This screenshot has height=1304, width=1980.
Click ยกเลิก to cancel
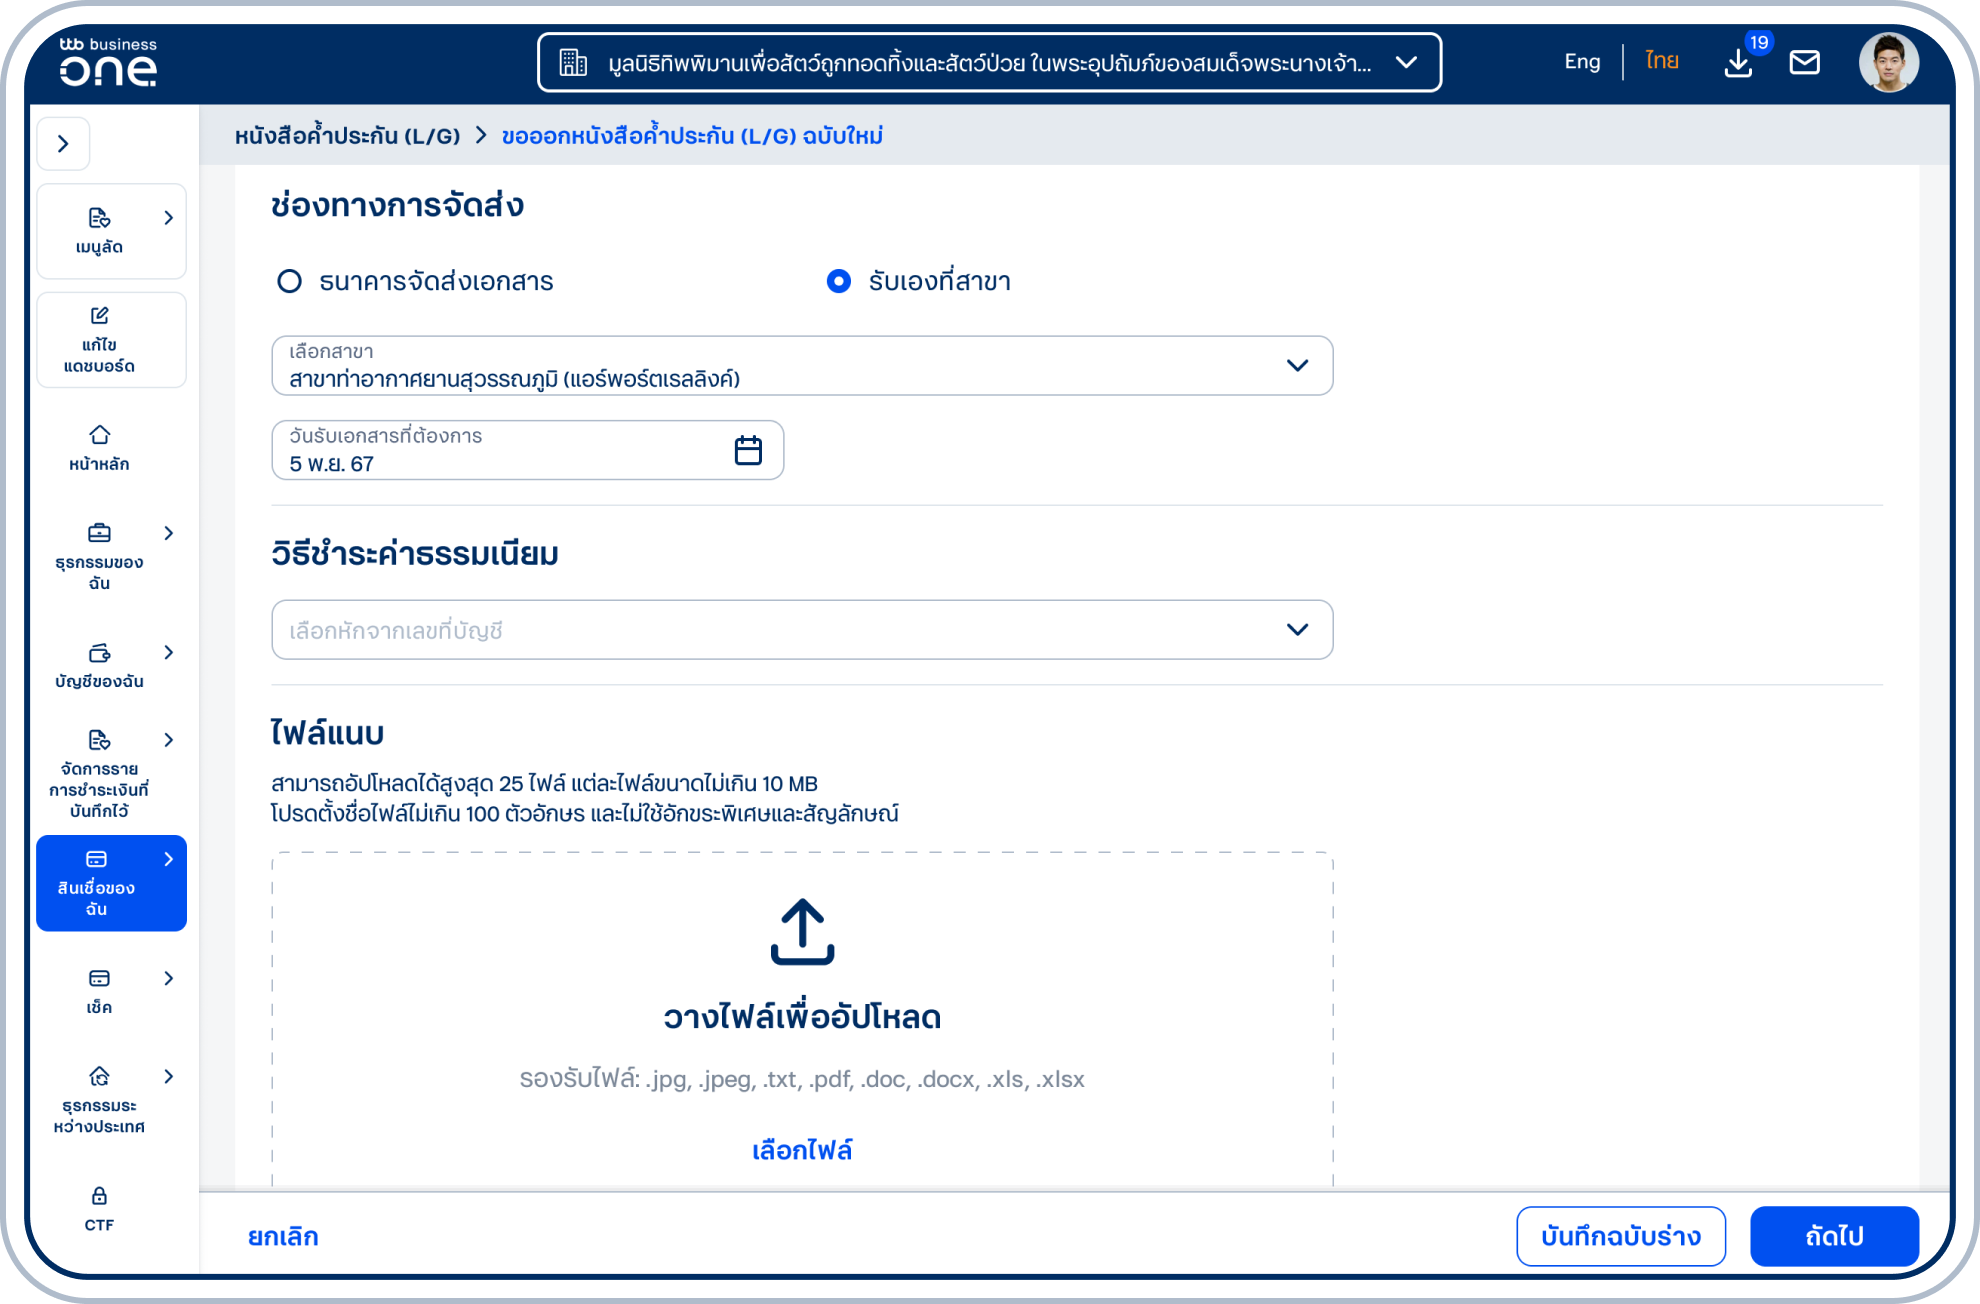[x=283, y=1237]
